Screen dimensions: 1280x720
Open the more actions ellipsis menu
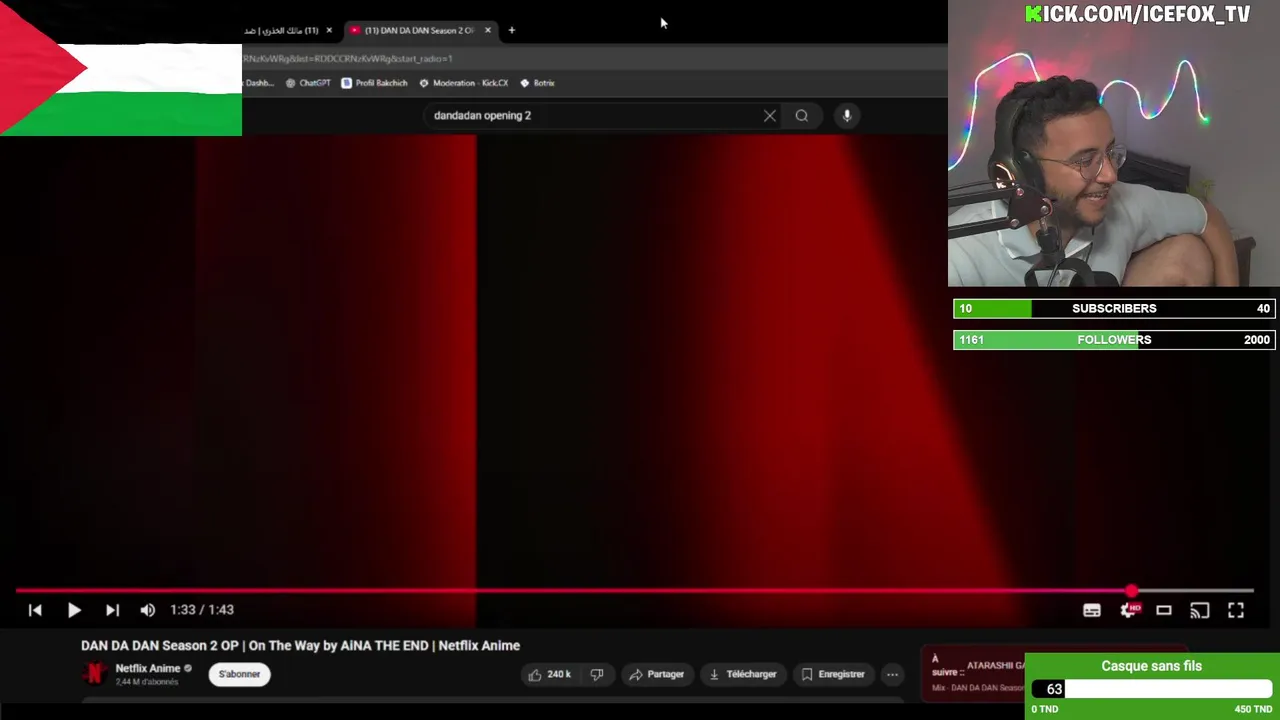[892, 674]
